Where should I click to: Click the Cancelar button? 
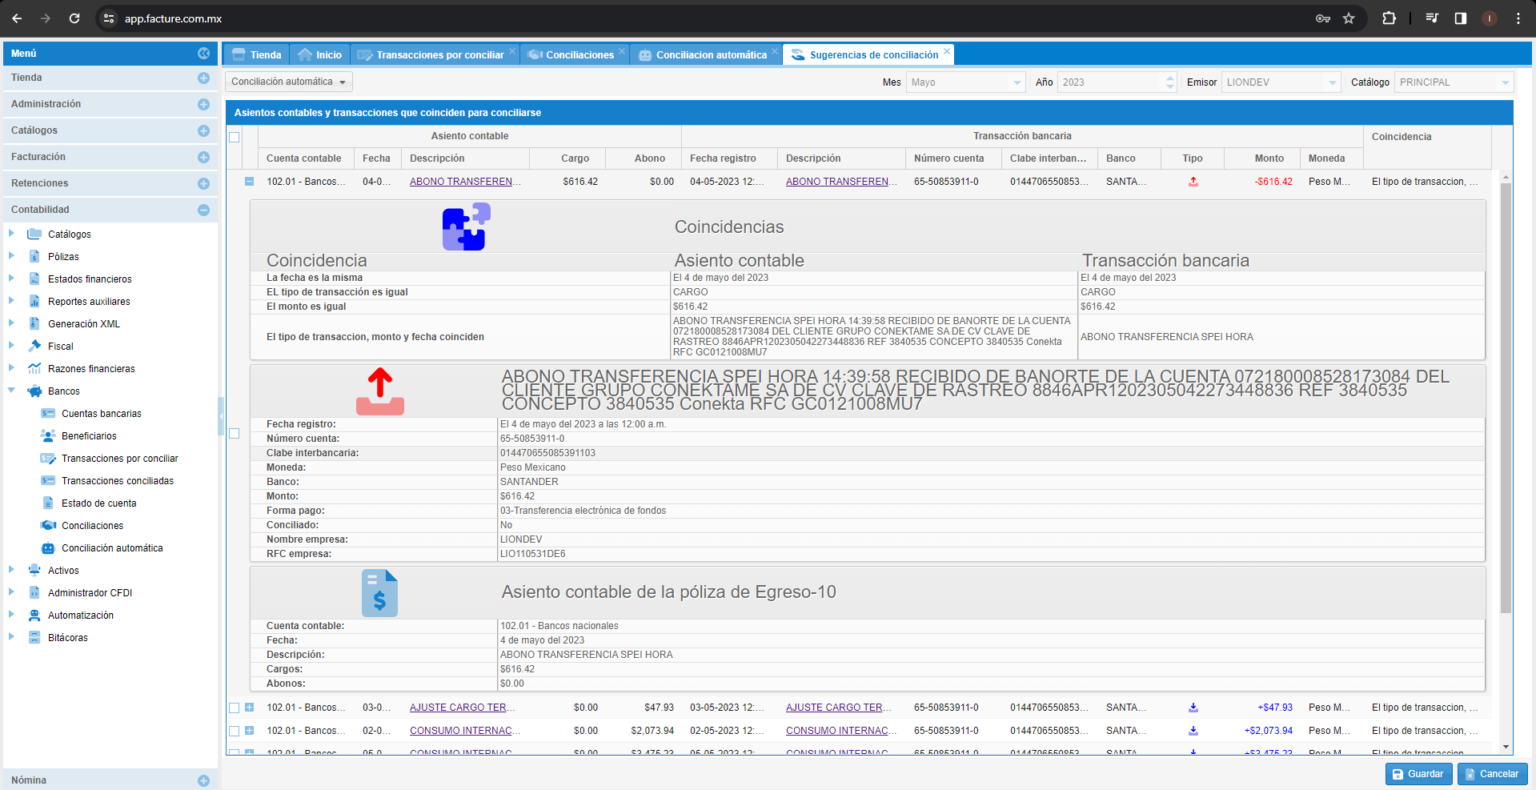1492,774
